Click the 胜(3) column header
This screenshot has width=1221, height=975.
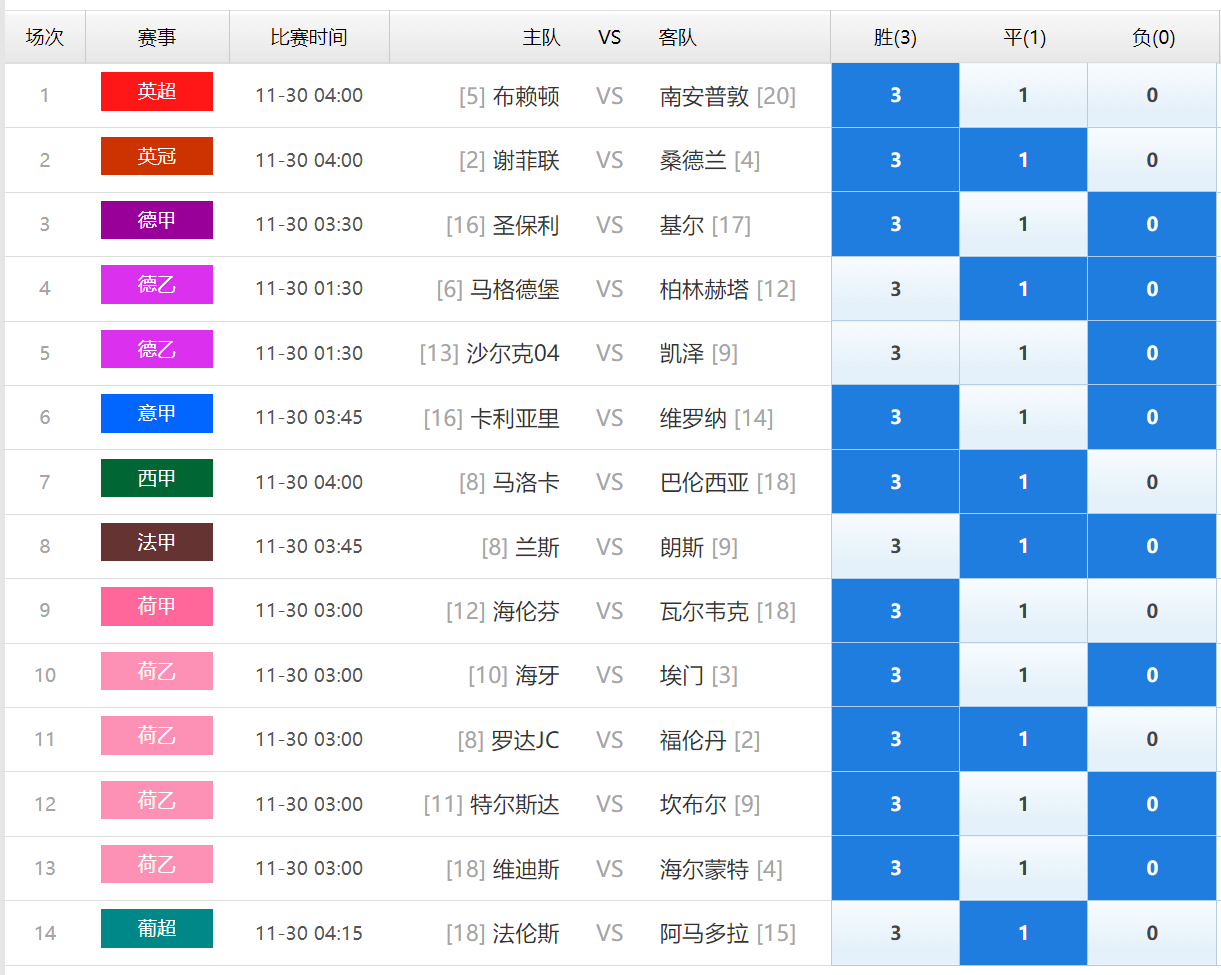895,37
